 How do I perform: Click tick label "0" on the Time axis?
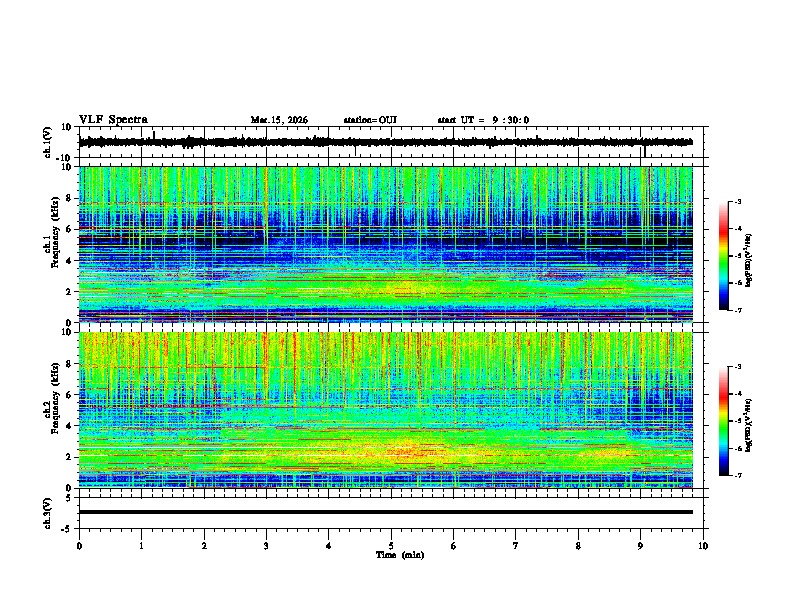(79, 546)
